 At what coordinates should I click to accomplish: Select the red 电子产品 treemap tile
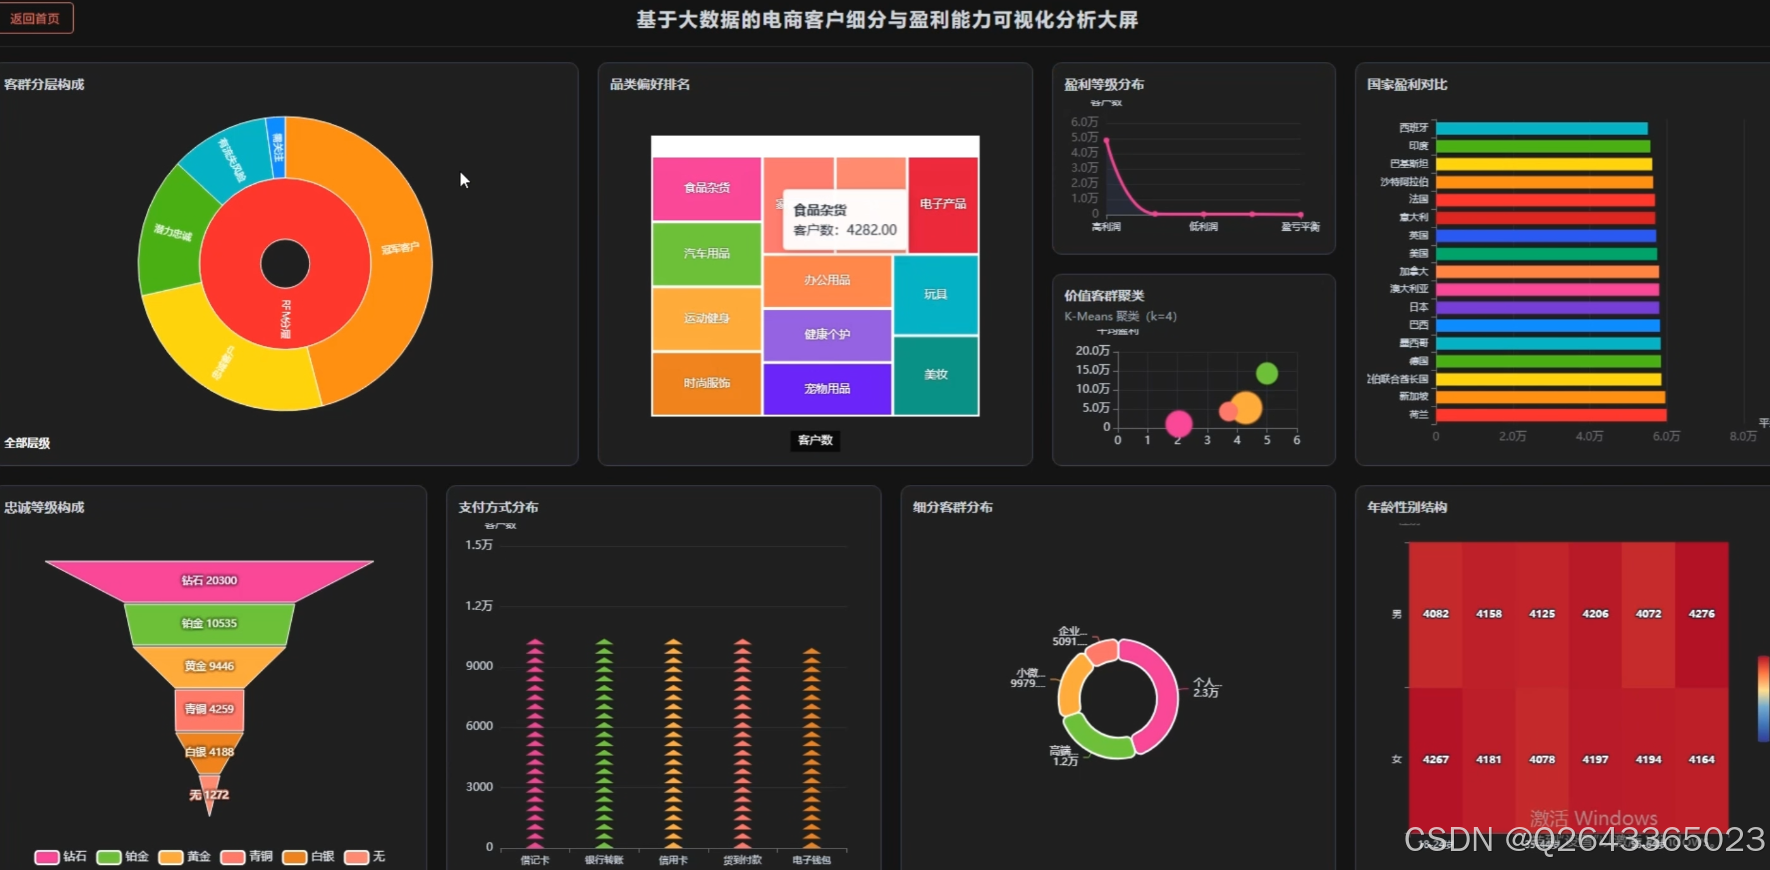943,204
